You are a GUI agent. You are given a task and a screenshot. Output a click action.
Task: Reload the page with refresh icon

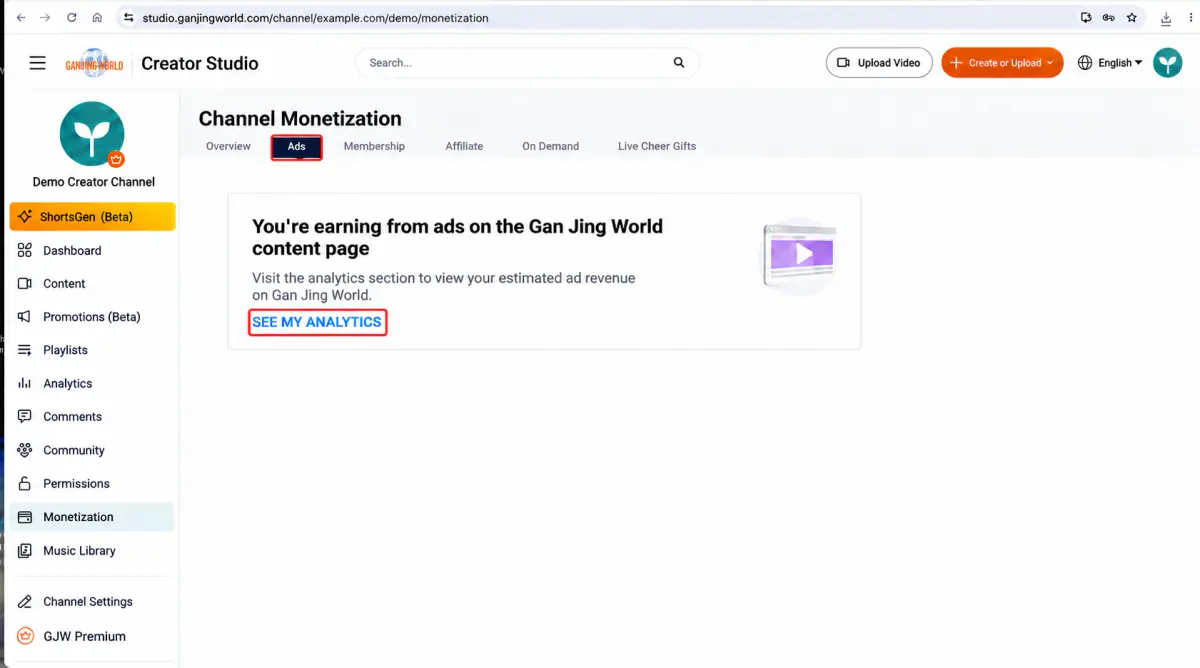(x=72, y=18)
